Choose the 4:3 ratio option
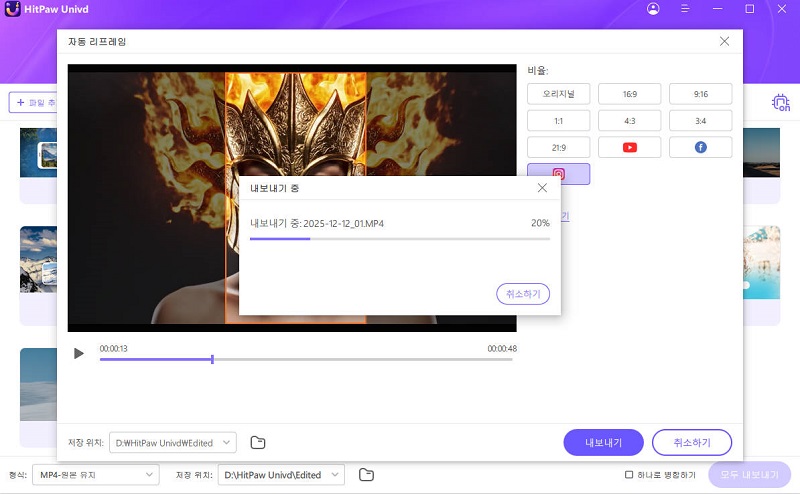This screenshot has height=494, width=800. (x=630, y=121)
